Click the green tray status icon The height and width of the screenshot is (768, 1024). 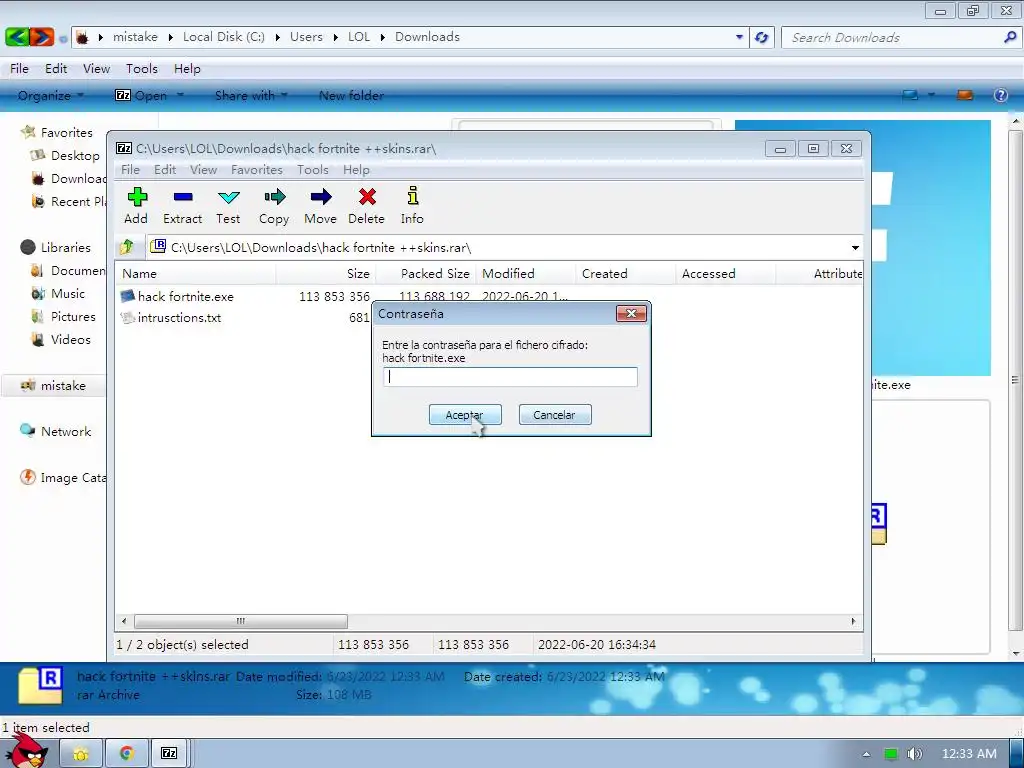[890, 754]
